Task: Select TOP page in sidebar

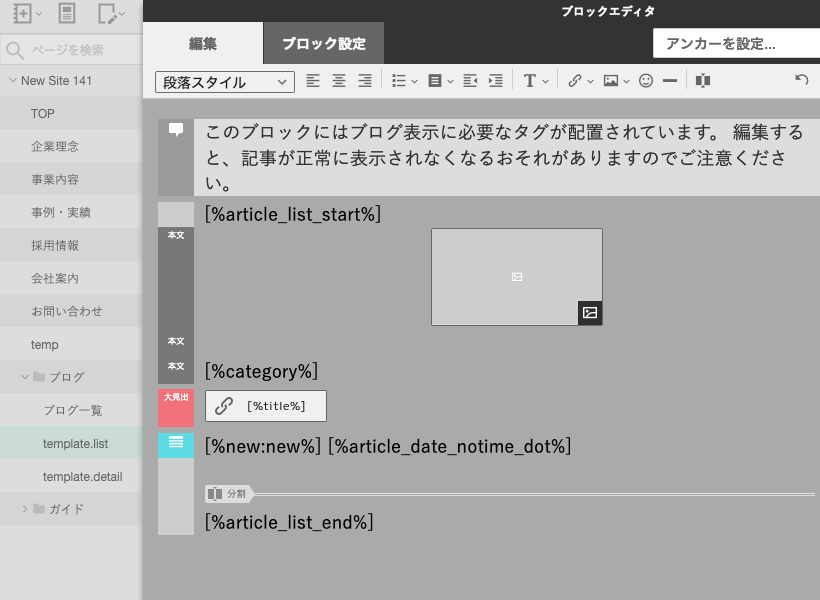Action: pos(71,114)
